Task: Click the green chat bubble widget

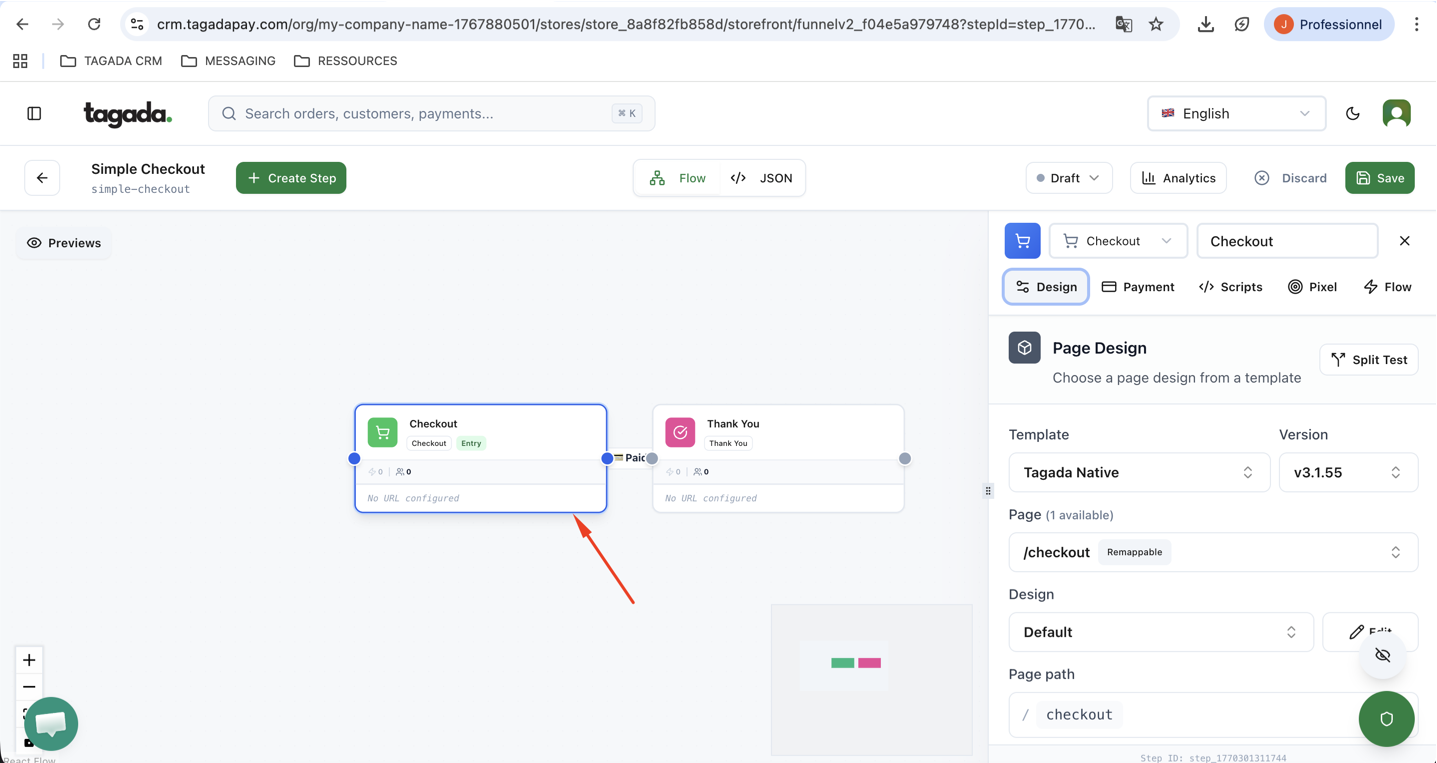Action: pos(51,723)
